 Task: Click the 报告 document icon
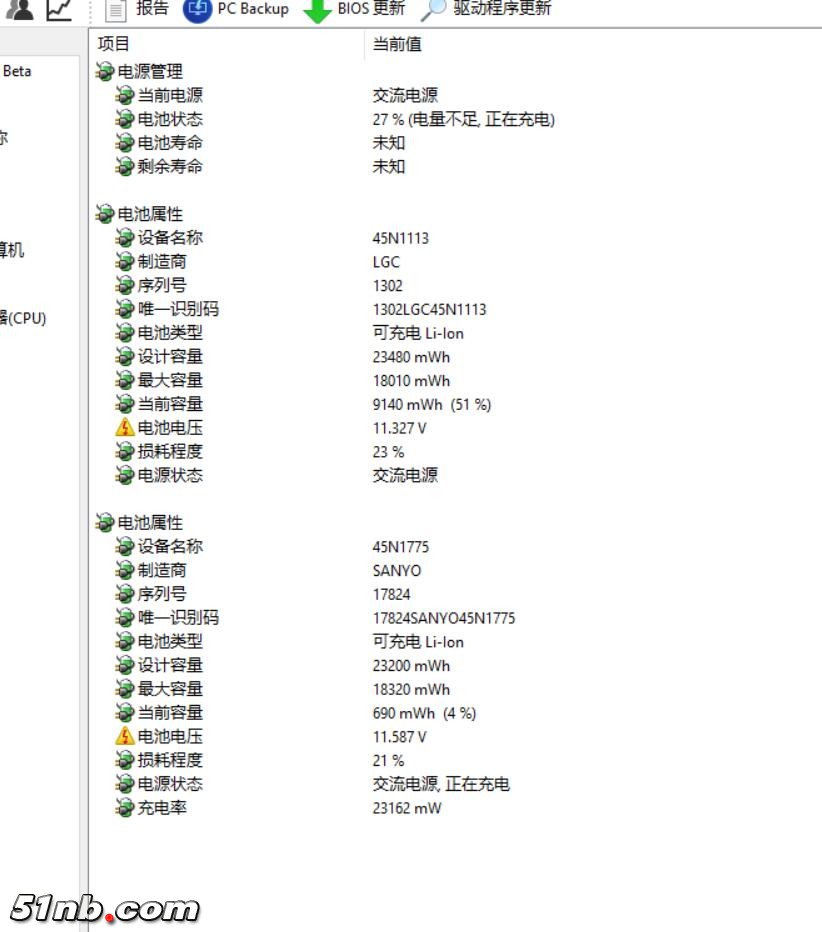click(x=116, y=9)
